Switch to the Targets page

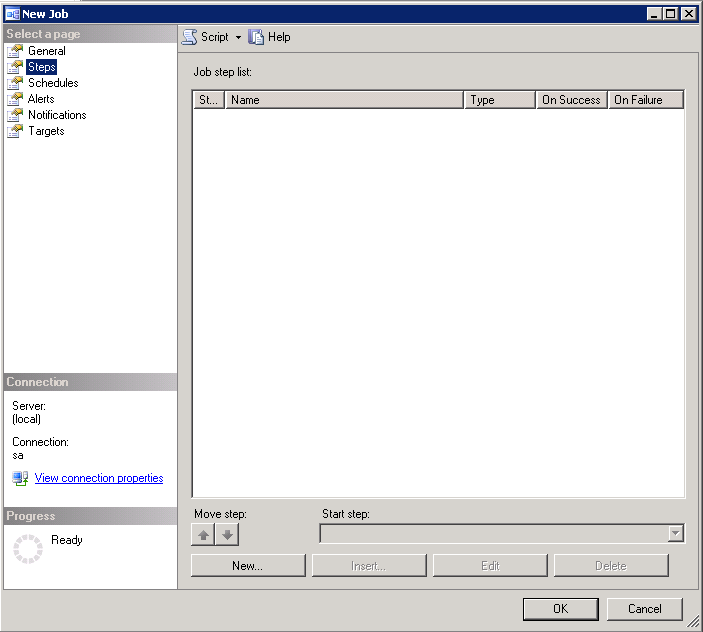46,131
